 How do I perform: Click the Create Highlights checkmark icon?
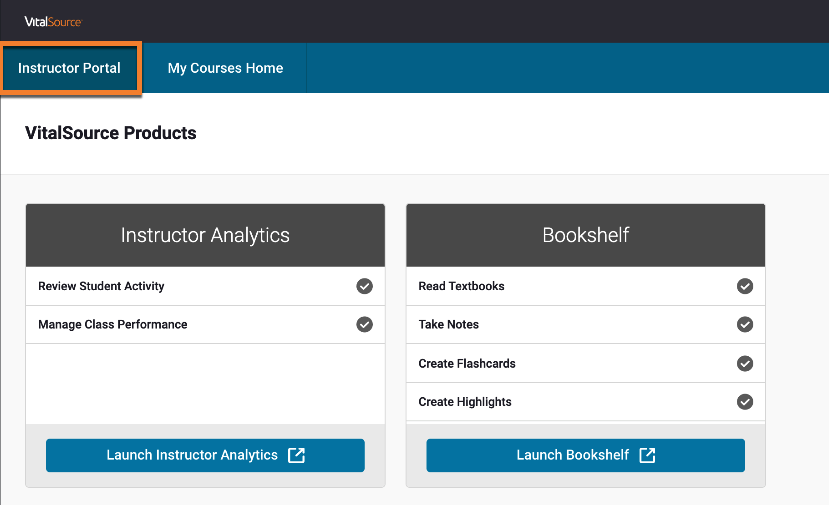(x=745, y=402)
